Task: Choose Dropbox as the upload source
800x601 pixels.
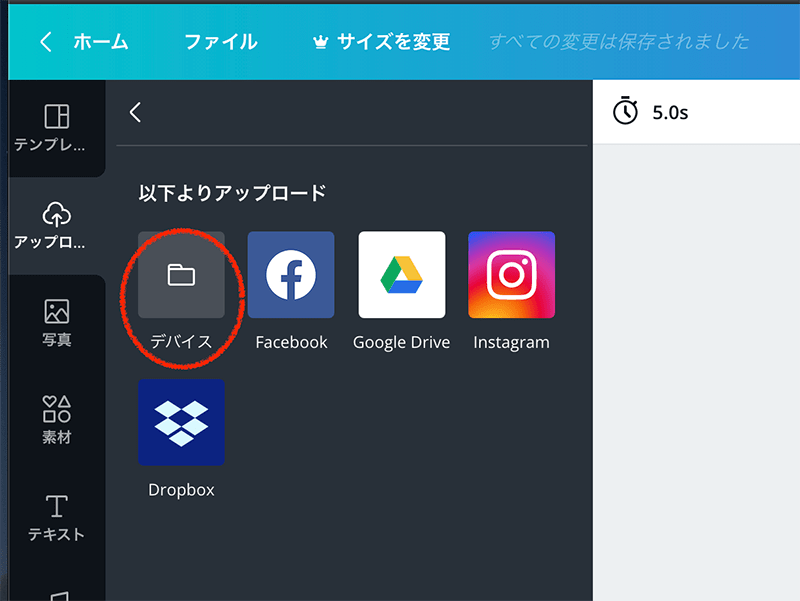Action: point(181,422)
